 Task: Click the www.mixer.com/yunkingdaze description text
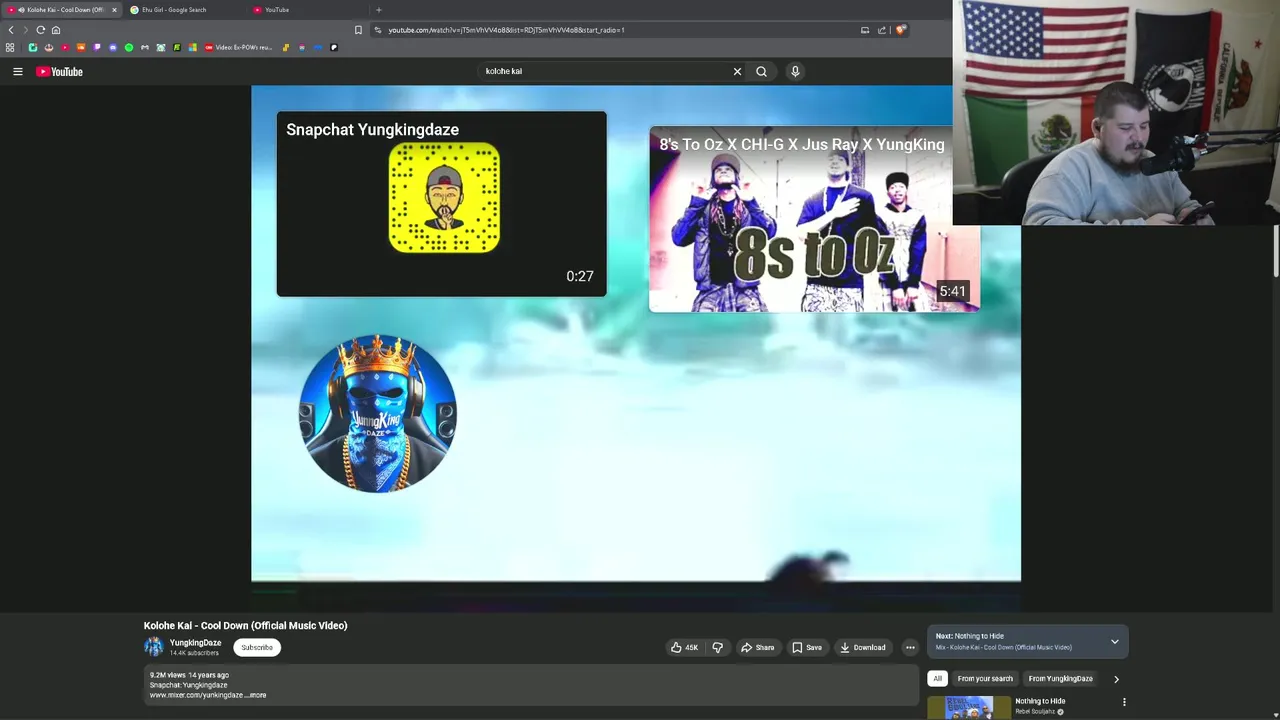pos(196,695)
